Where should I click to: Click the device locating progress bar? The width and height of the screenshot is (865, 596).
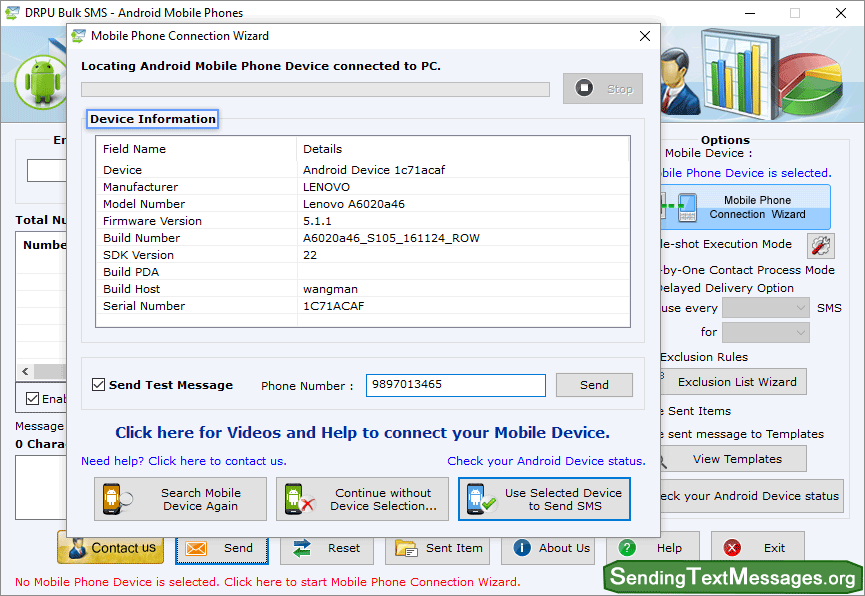coord(316,89)
